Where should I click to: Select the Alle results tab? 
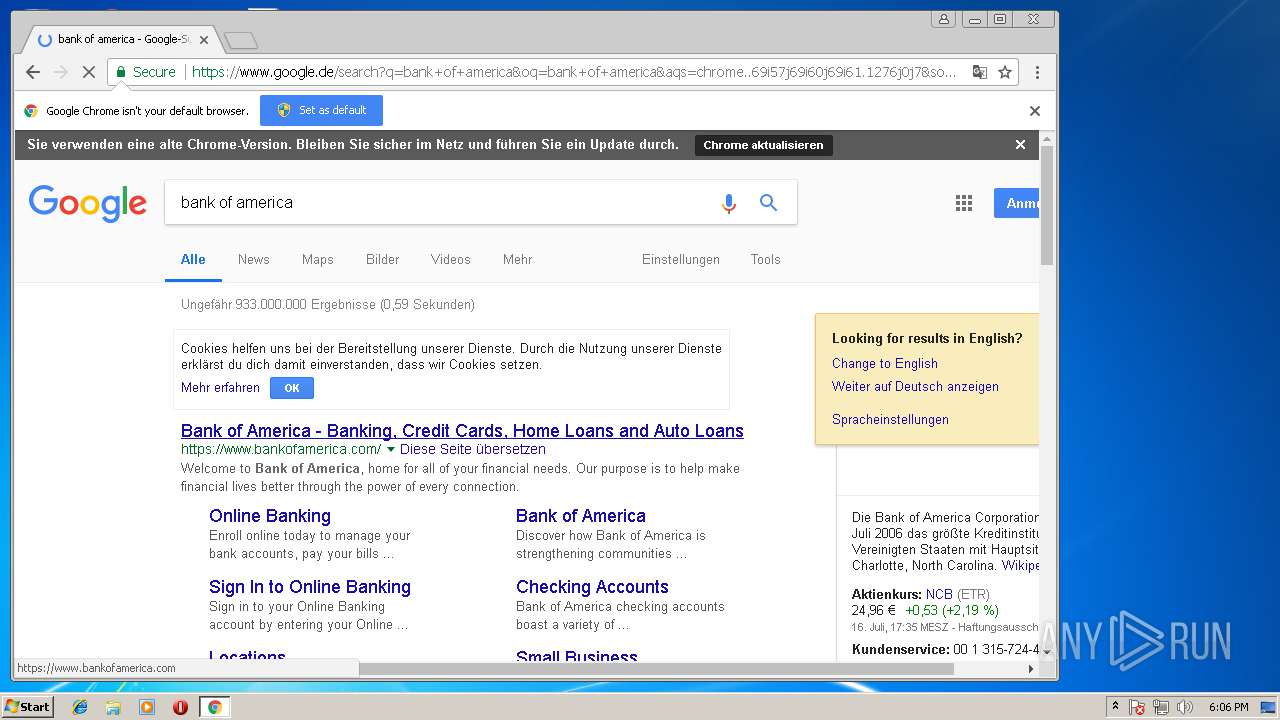coord(193,259)
